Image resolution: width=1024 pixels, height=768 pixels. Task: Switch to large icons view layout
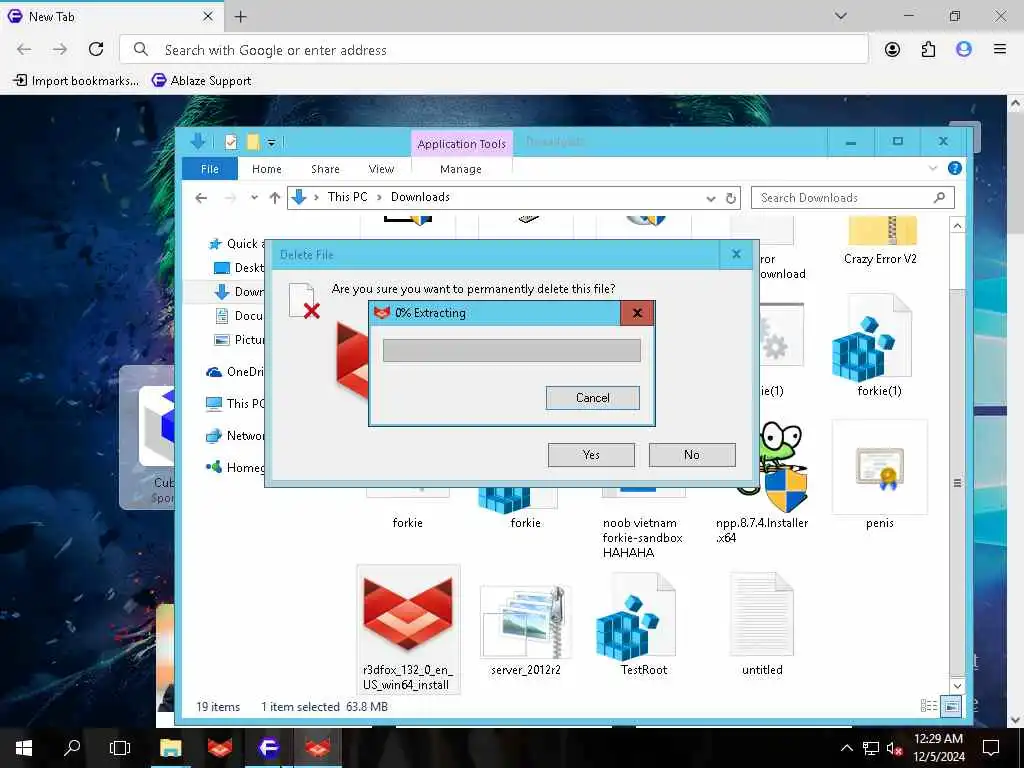tap(952, 705)
